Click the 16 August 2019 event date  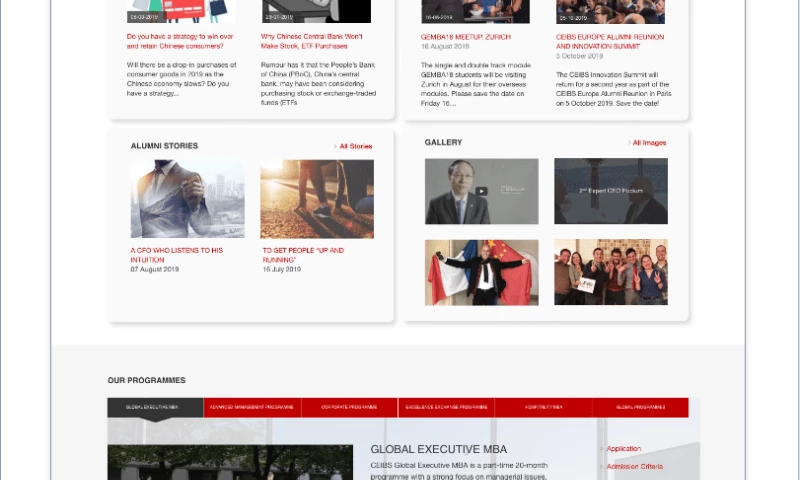click(x=445, y=46)
